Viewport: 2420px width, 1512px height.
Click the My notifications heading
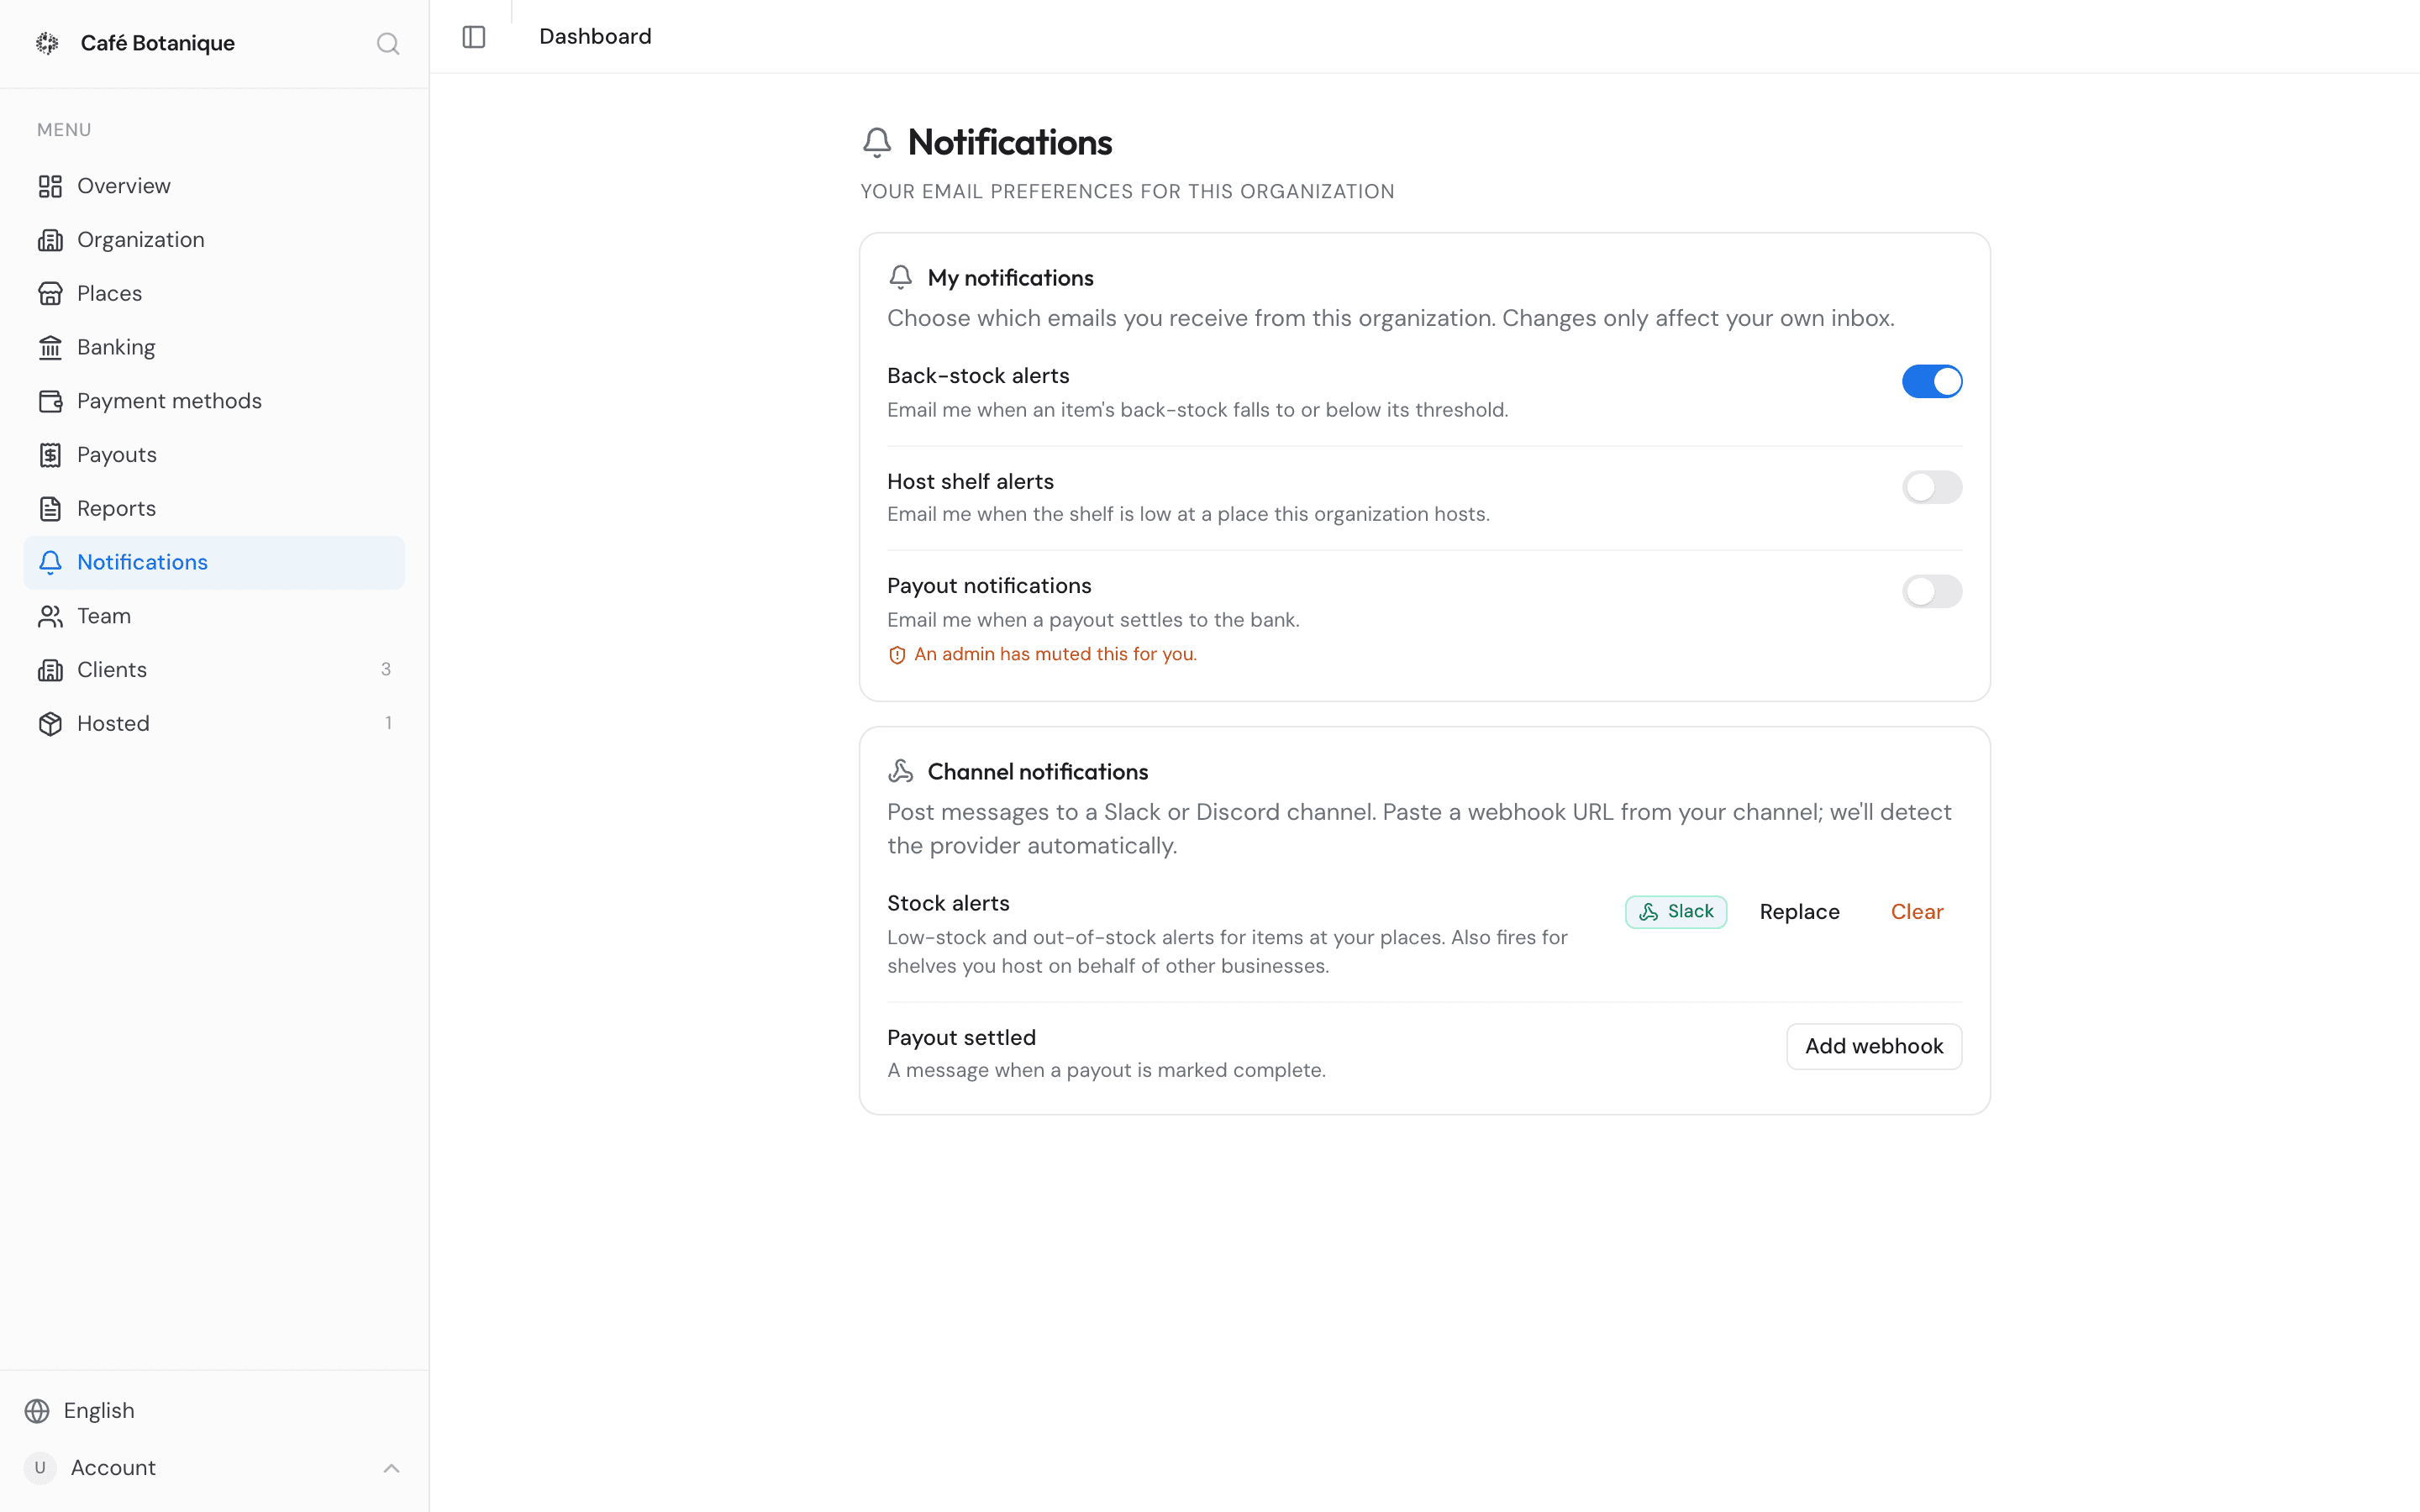pyautogui.click(x=1010, y=278)
